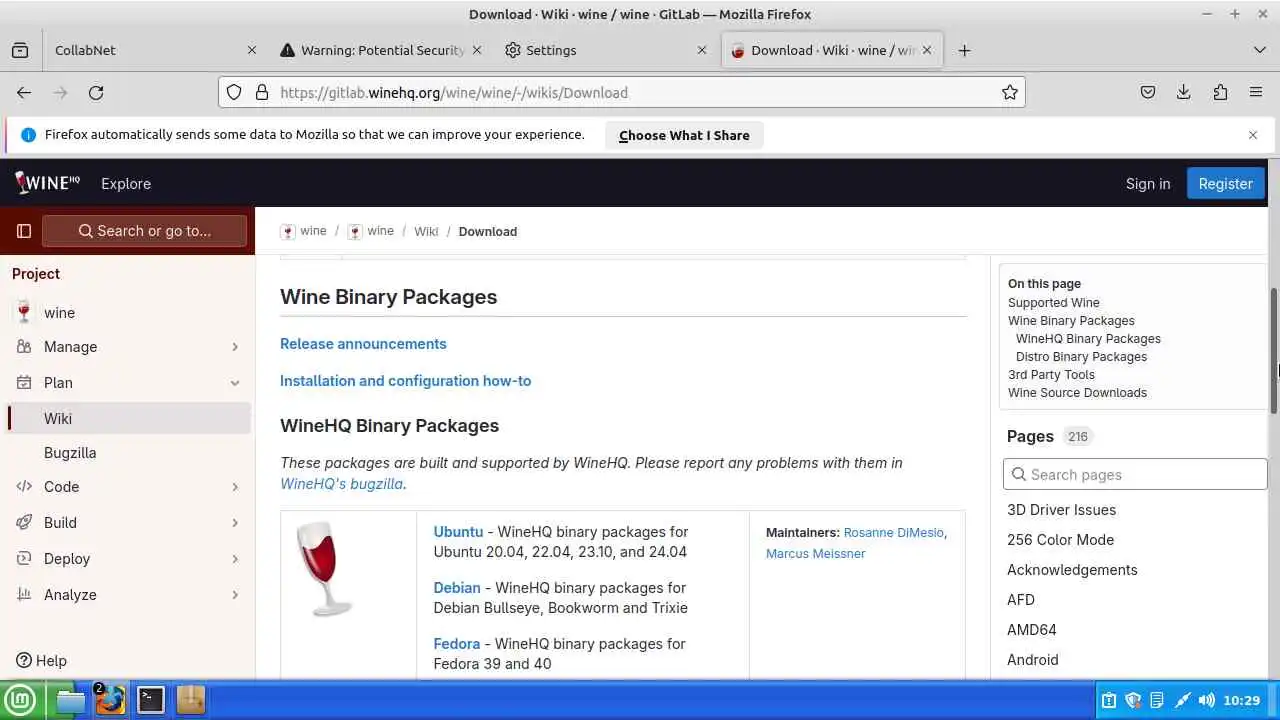Image resolution: width=1280 pixels, height=720 pixels.
Task: Click the Firefox View icon
Action: (x=20, y=50)
